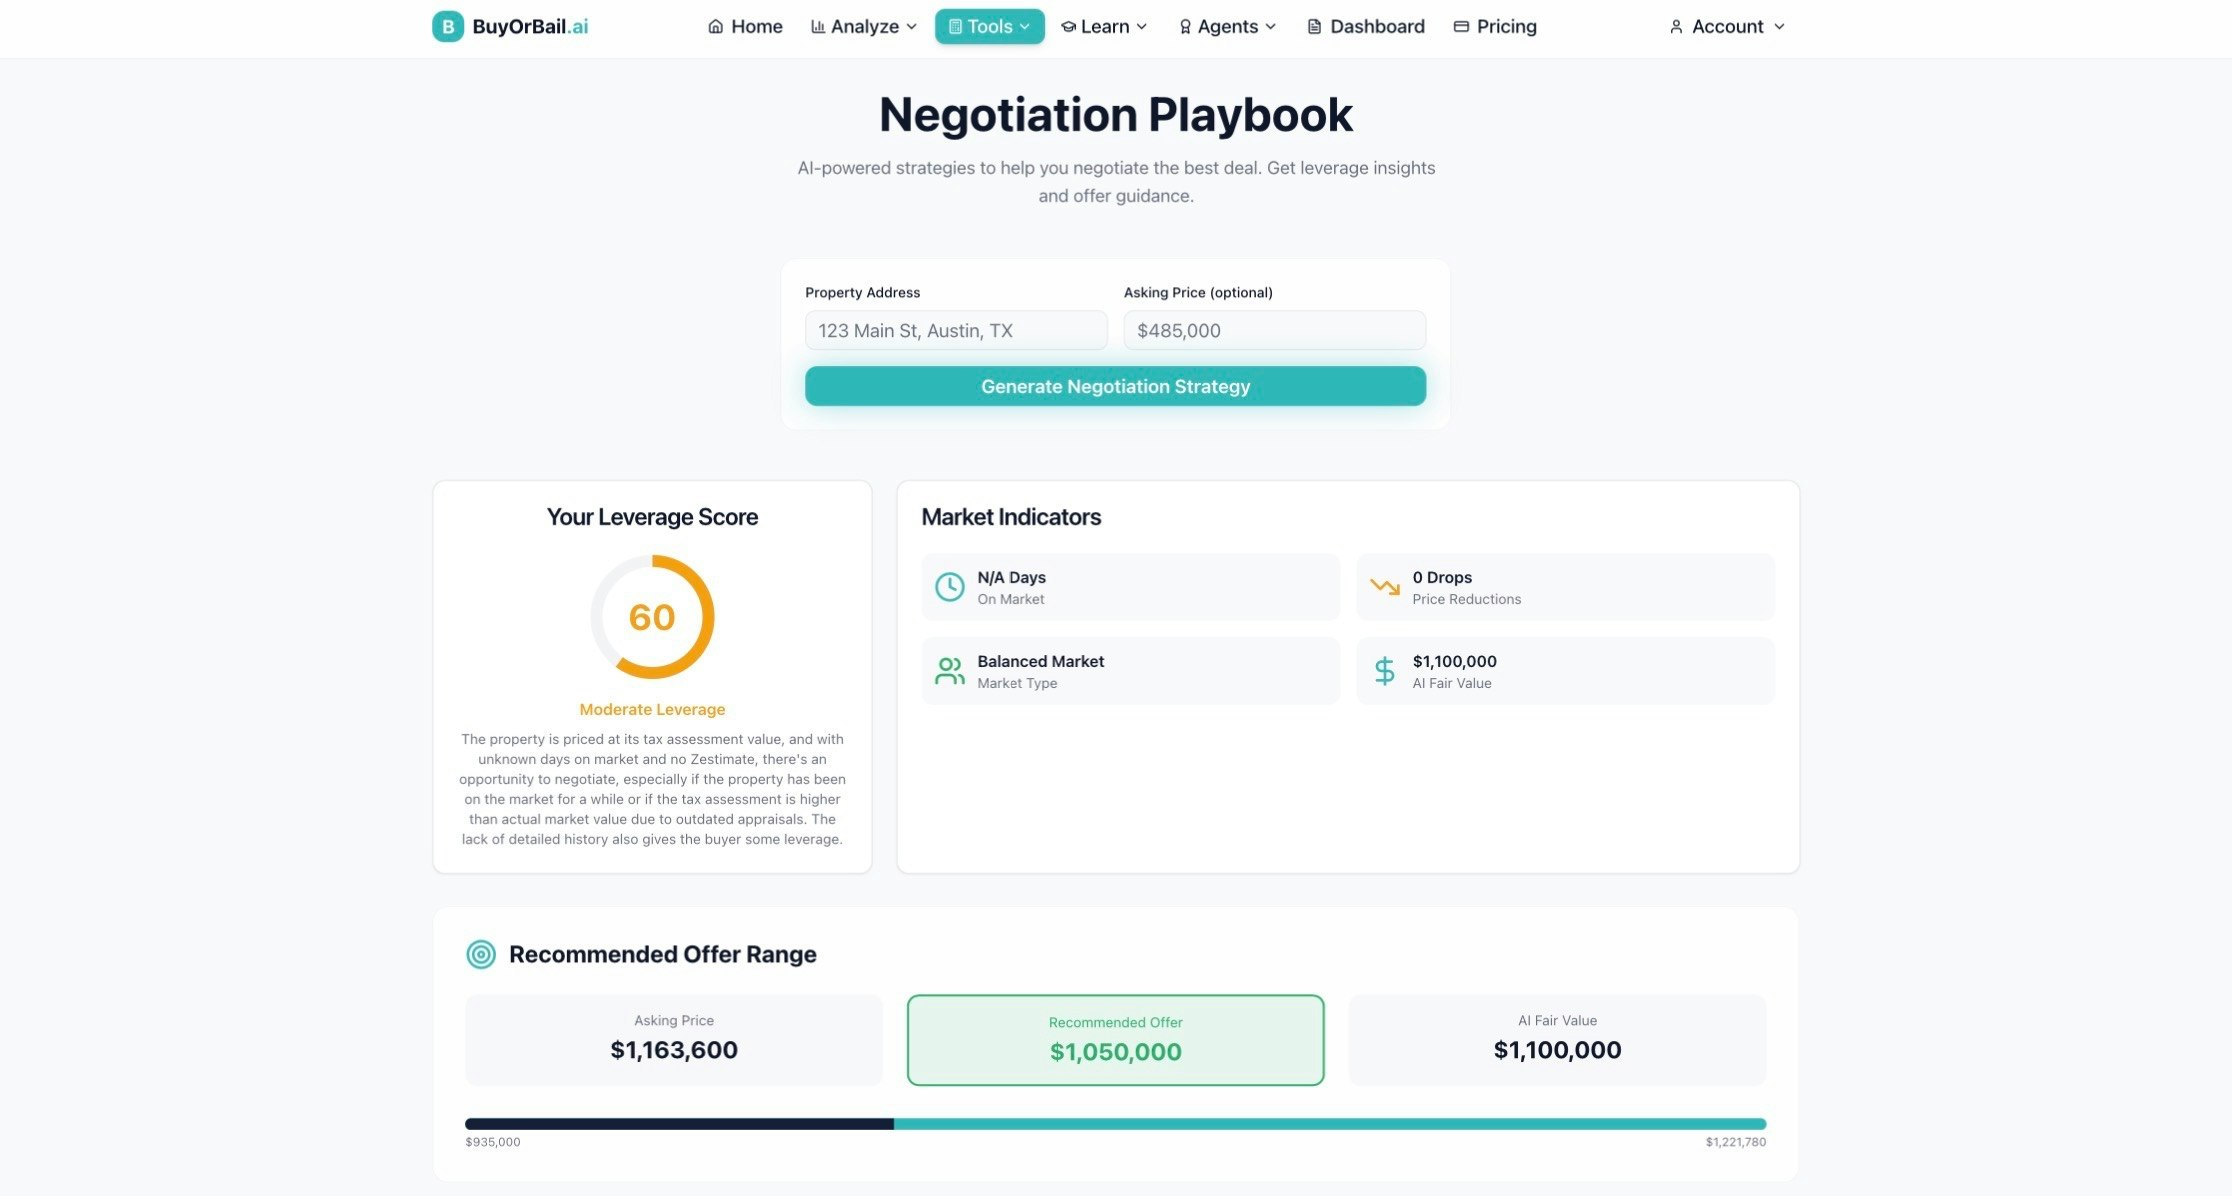Click Generate Negotiation Strategy
The width and height of the screenshot is (2232, 1196).
point(1115,386)
